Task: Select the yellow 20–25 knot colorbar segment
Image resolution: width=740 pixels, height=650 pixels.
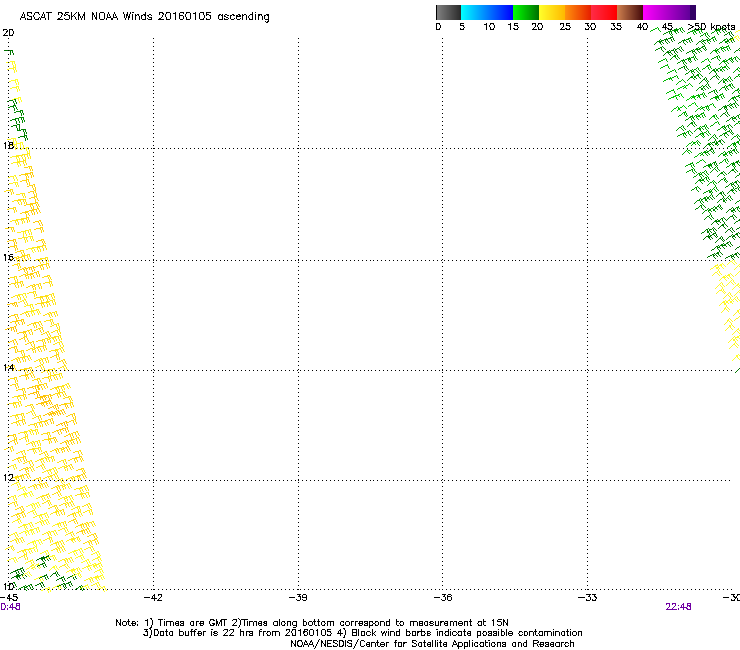Action: click(552, 12)
